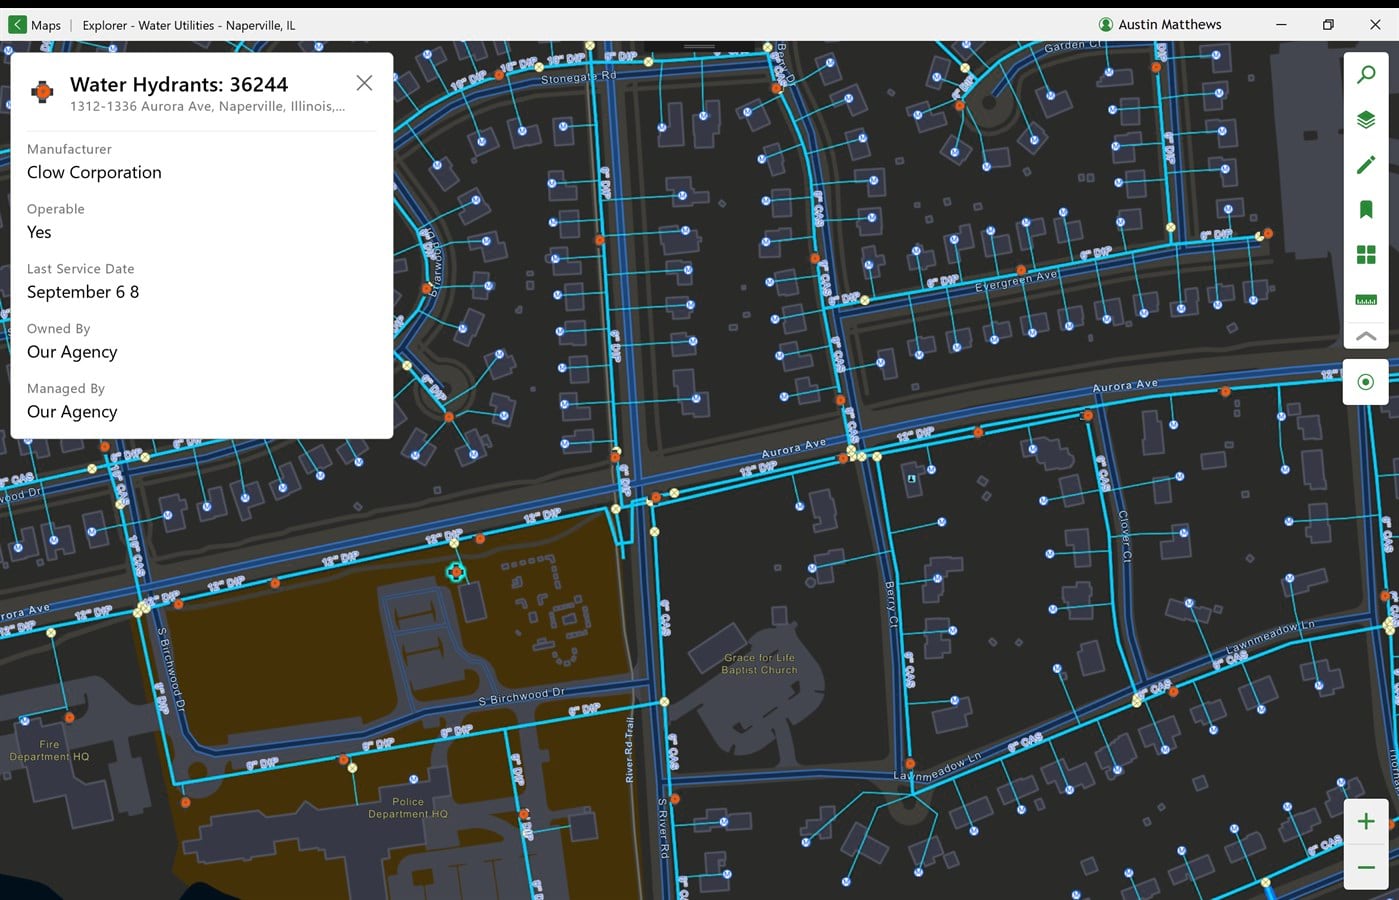Select the markup pencil tool
This screenshot has height=900, width=1399.
pyautogui.click(x=1366, y=165)
